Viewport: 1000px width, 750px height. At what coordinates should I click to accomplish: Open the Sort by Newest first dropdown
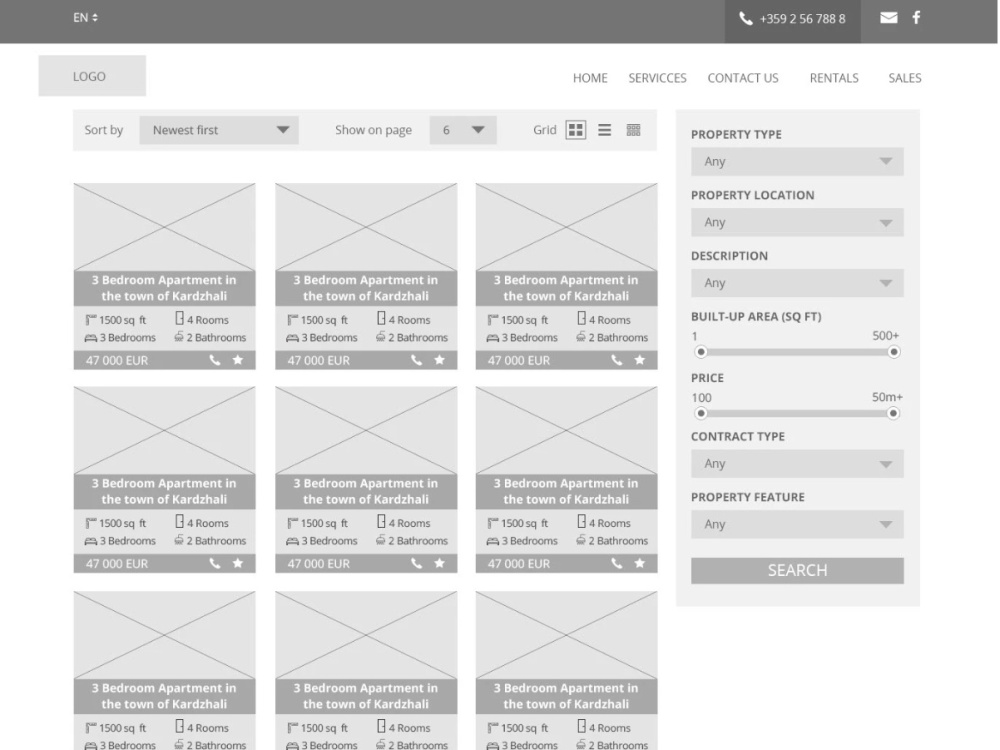click(219, 130)
